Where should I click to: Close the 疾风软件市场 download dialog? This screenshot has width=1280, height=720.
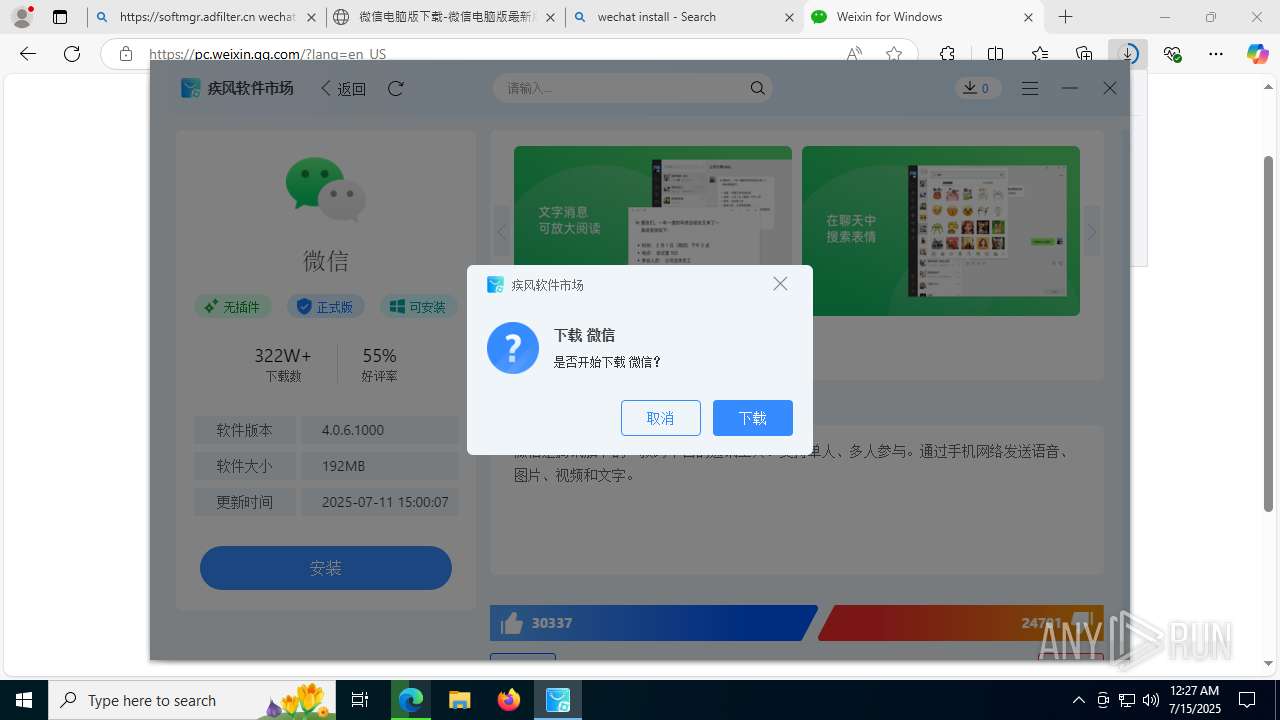(x=780, y=284)
